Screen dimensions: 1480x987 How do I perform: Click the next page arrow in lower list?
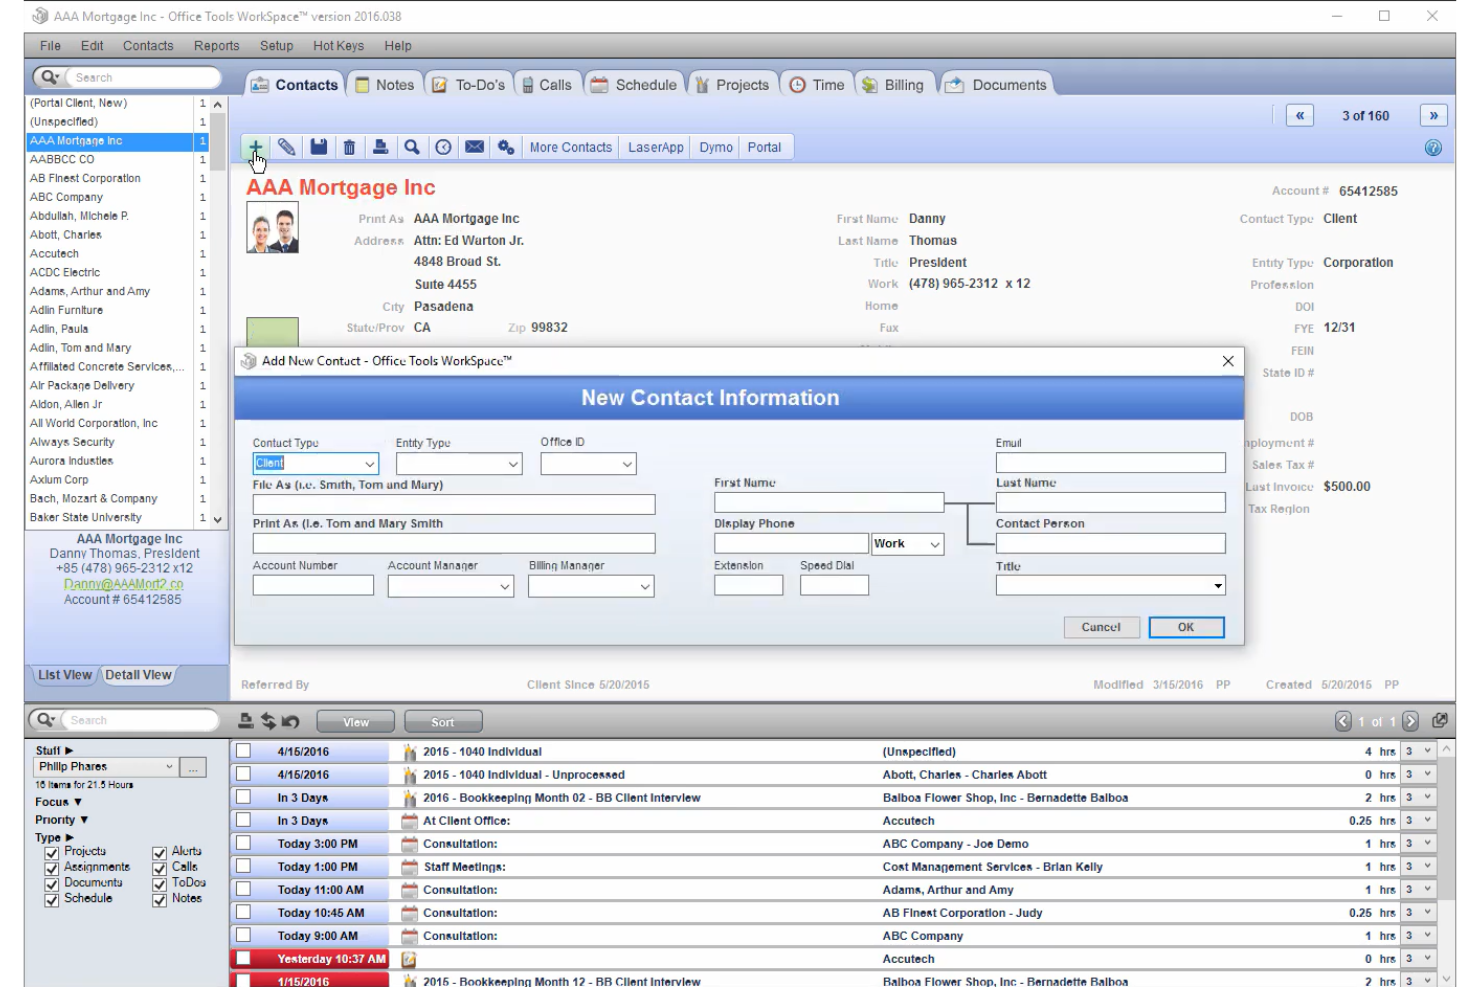click(1410, 721)
